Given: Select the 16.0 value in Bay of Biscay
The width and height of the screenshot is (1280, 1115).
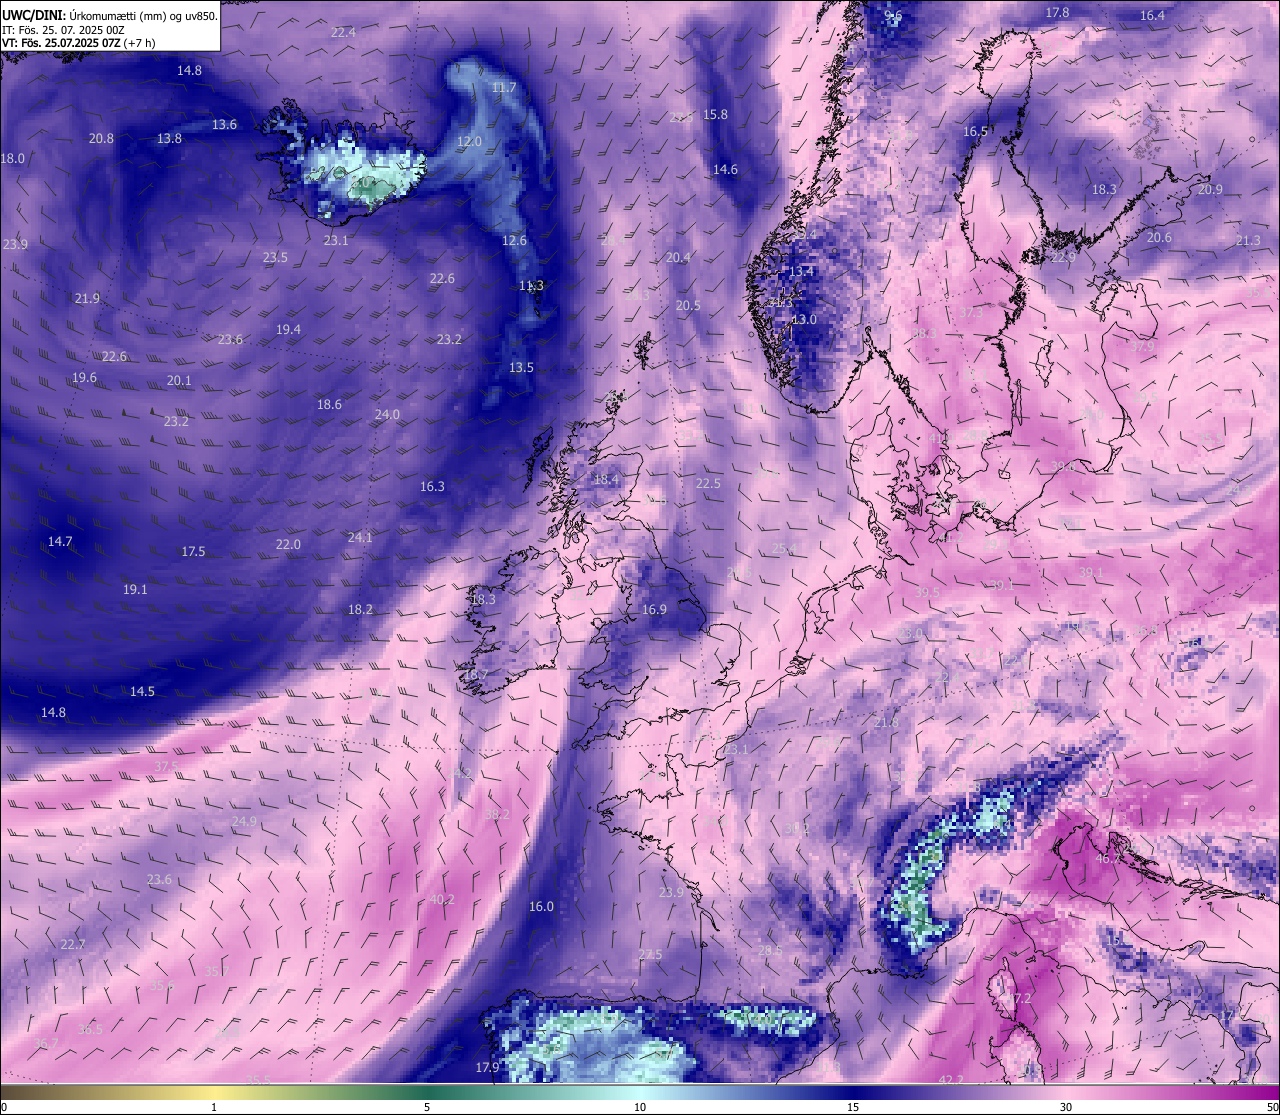Looking at the screenshot, I should tap(541, 907).
